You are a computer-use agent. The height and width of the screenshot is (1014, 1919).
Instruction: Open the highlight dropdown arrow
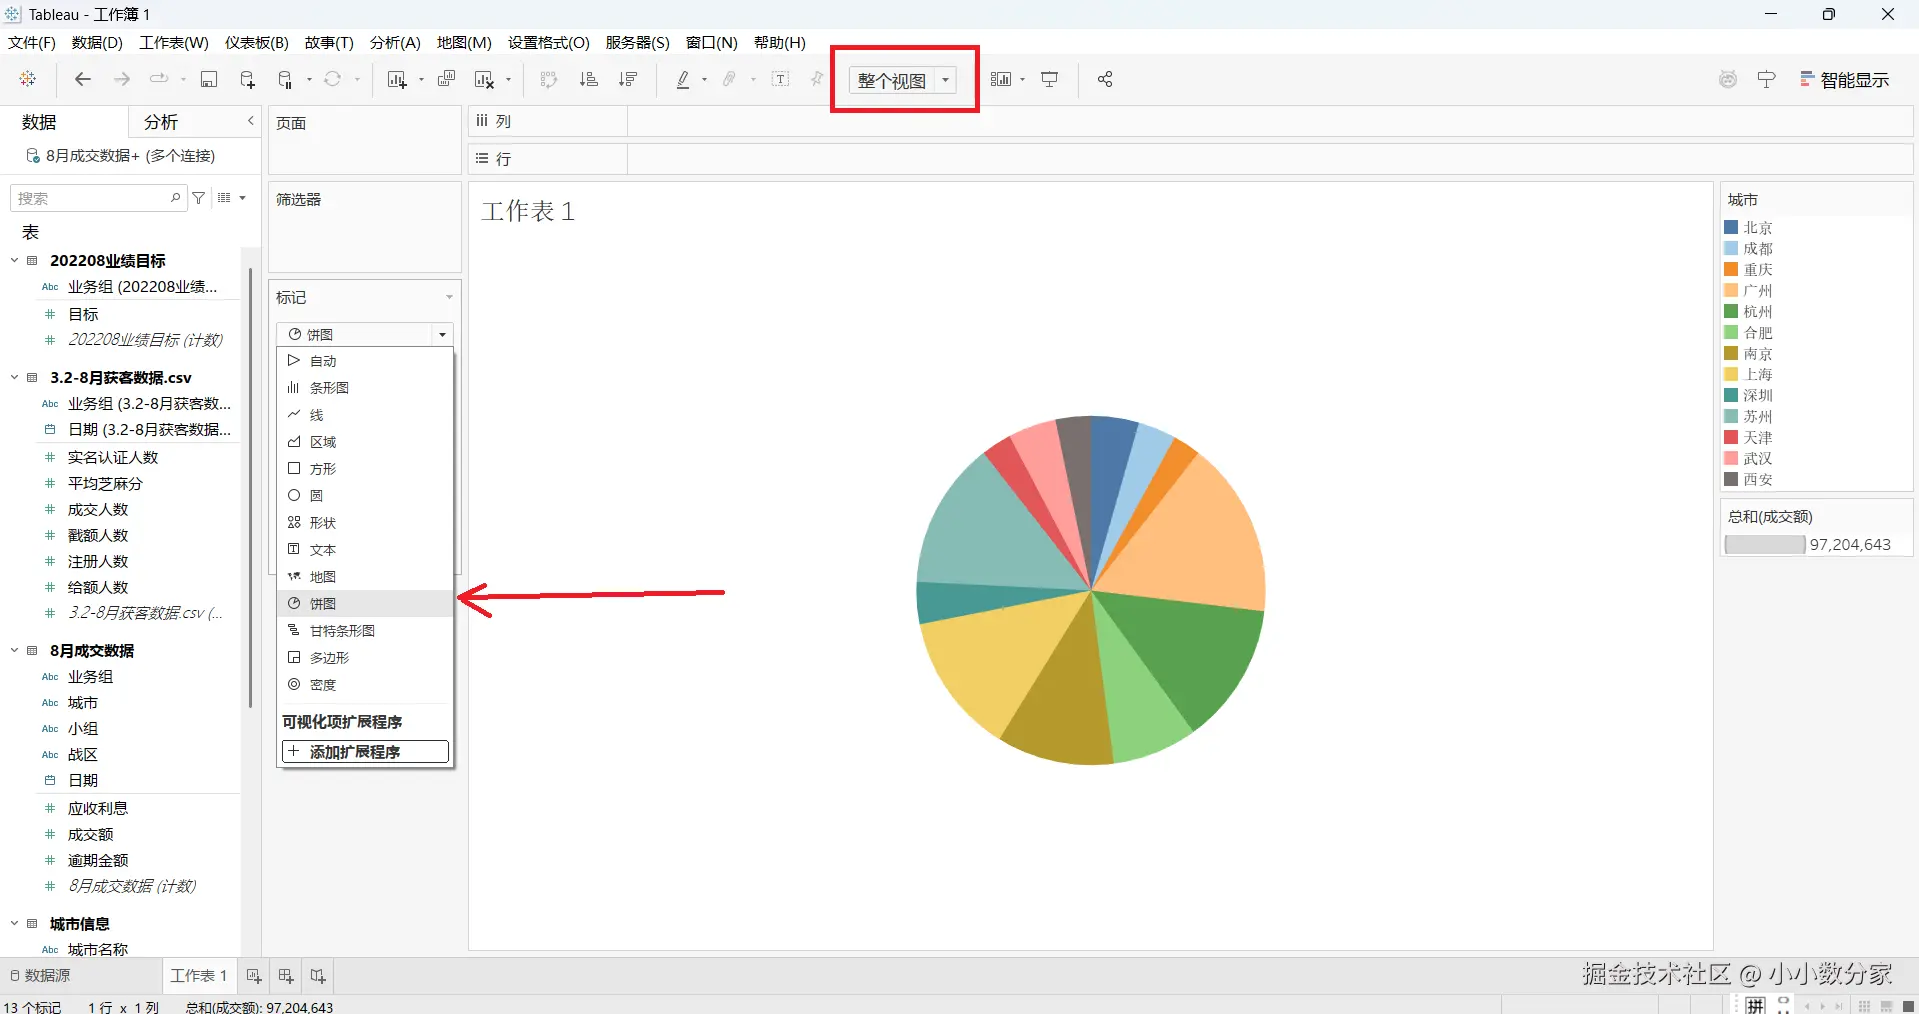(x=705, y=79)
